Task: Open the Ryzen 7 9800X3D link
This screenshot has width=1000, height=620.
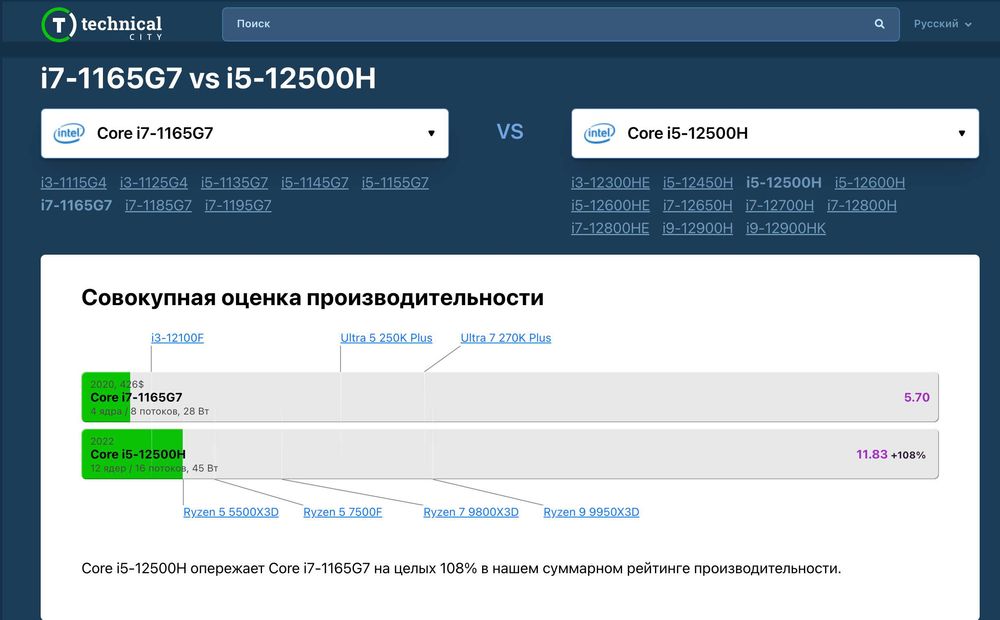Action: tap(471, 512)
